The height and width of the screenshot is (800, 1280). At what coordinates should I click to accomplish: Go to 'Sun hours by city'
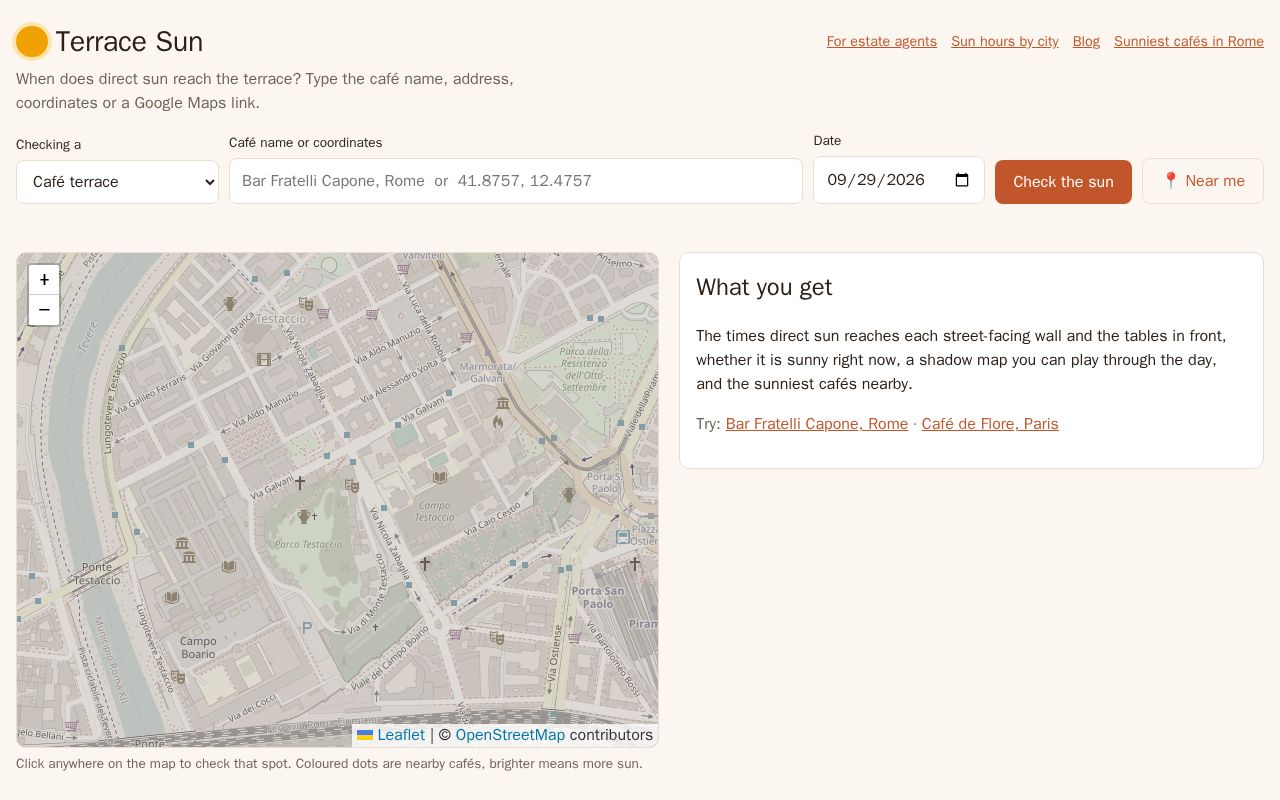[x=1005, y=41]
